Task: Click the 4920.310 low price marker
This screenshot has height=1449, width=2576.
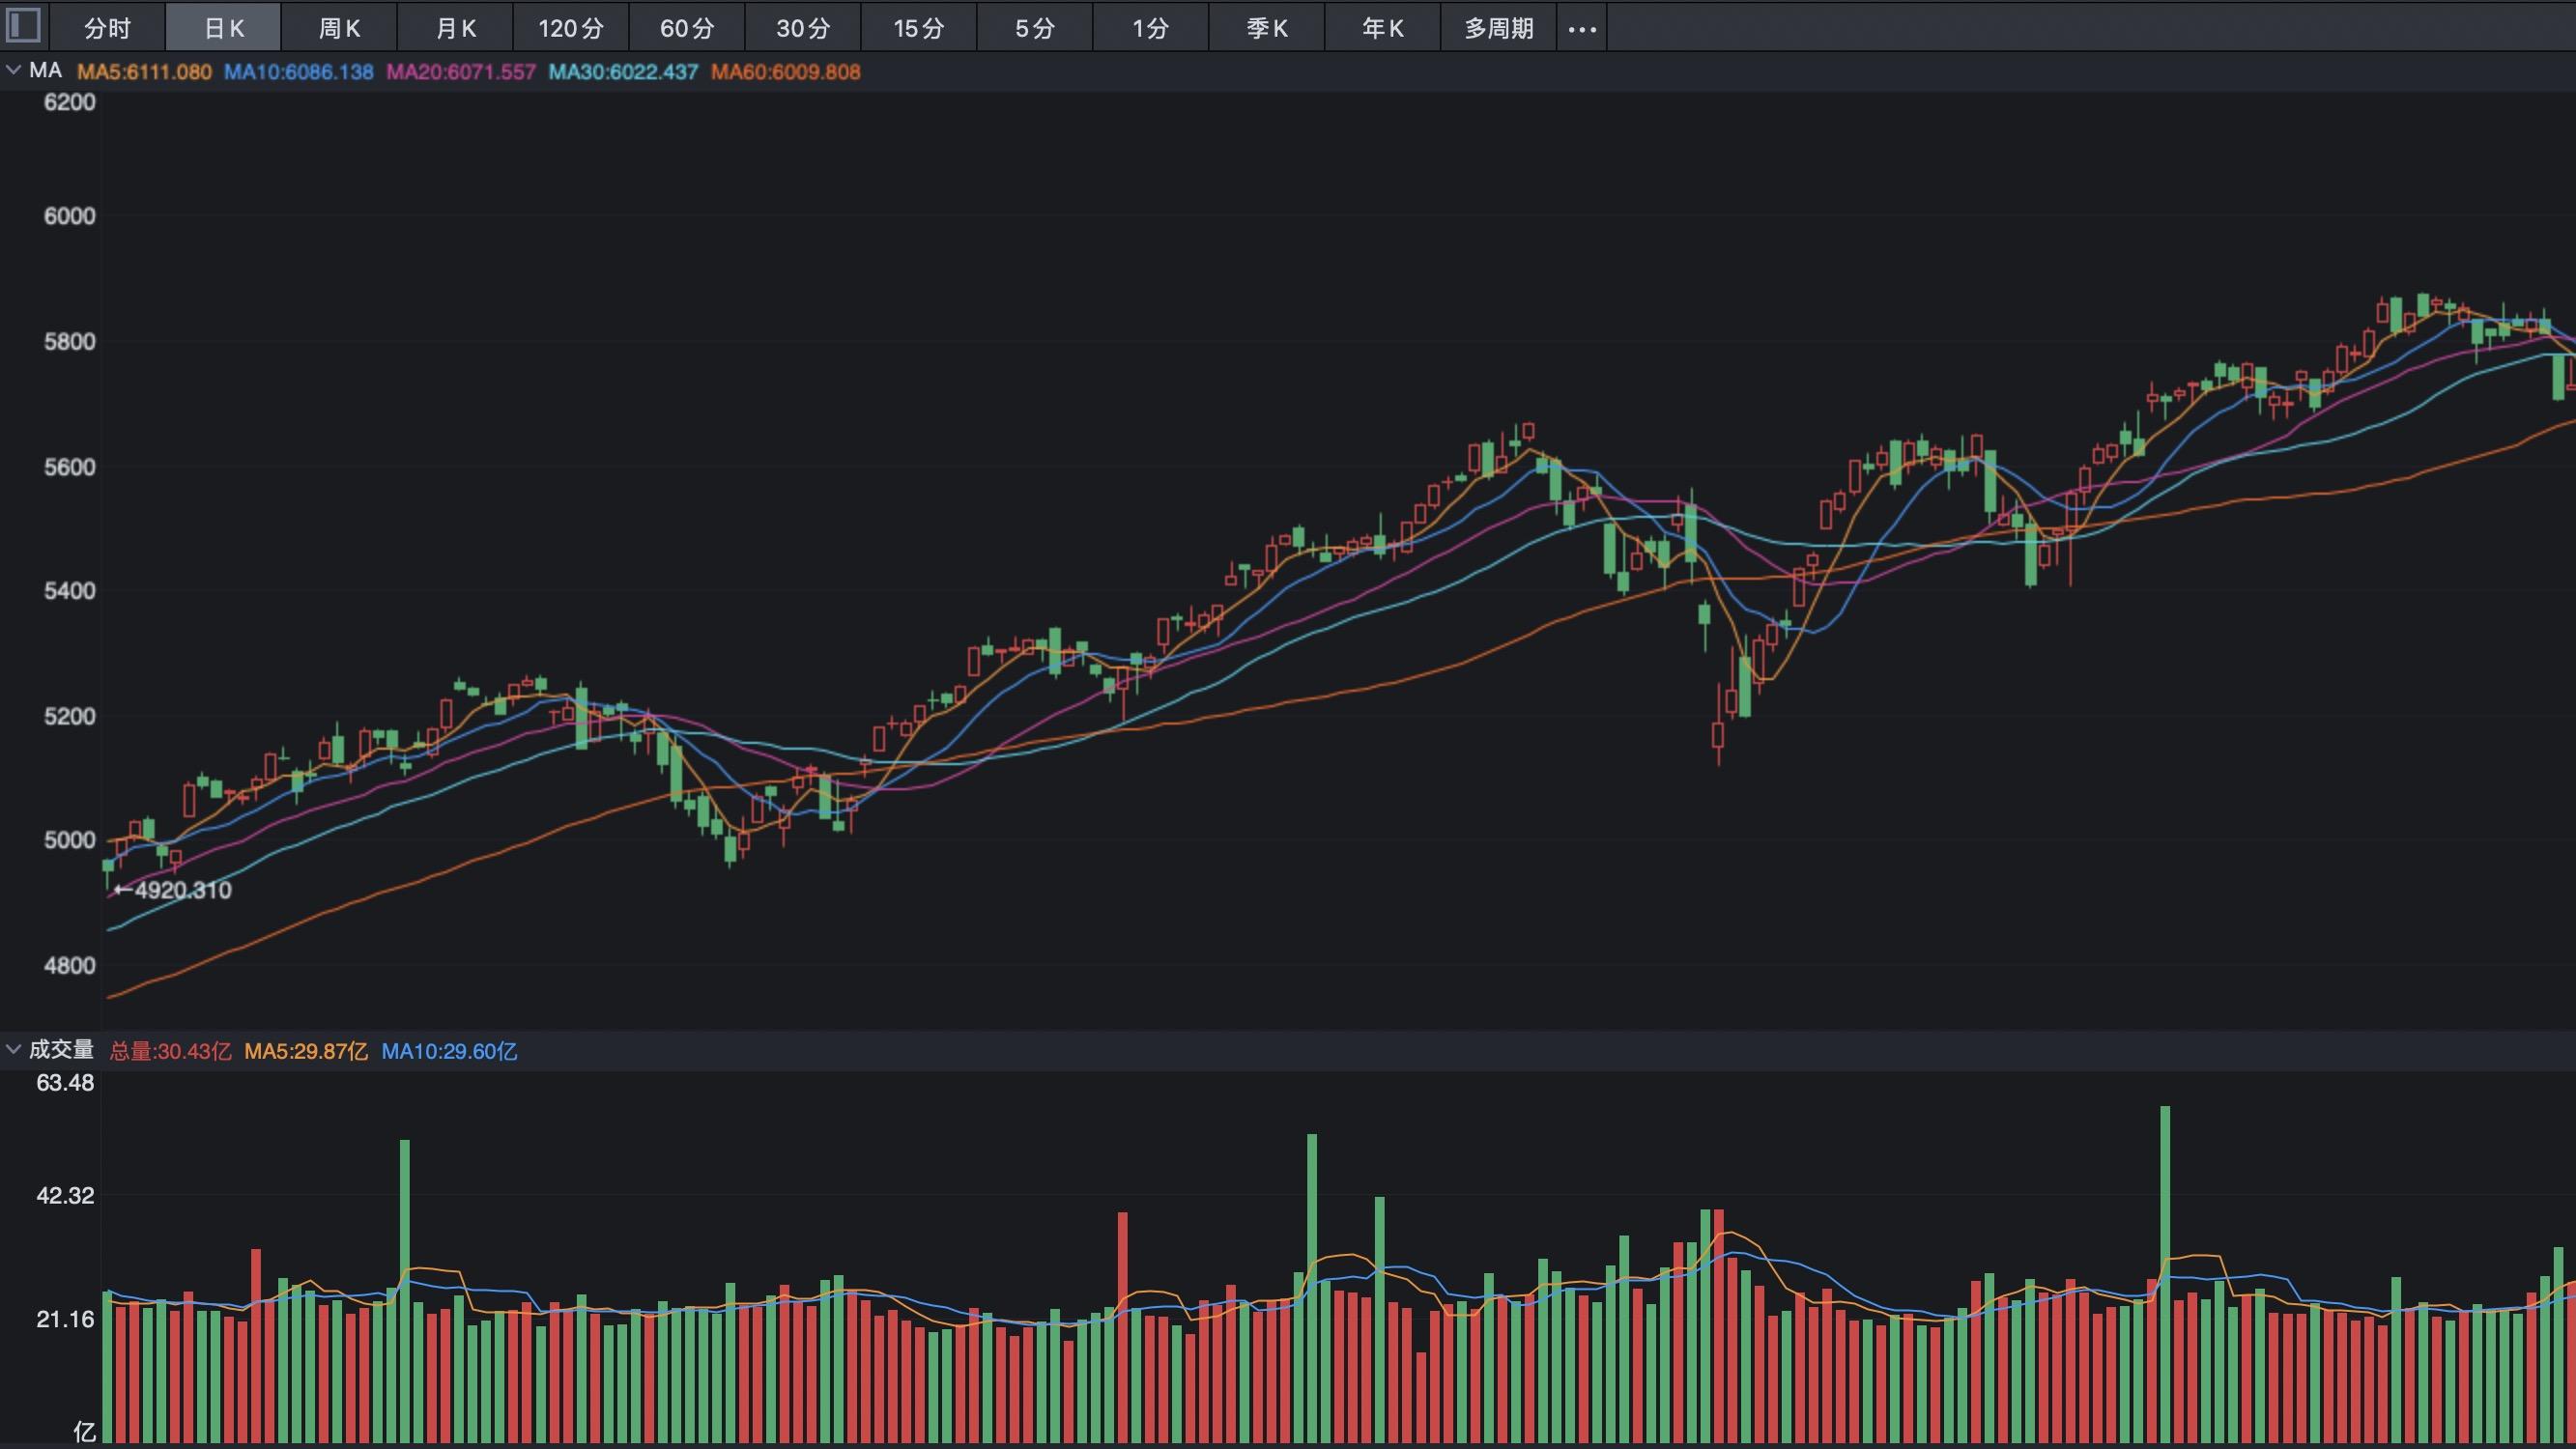Action: [172, 890]
